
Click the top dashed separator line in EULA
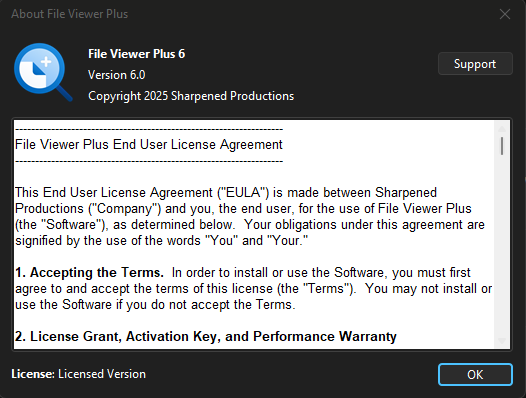(149, 129)
